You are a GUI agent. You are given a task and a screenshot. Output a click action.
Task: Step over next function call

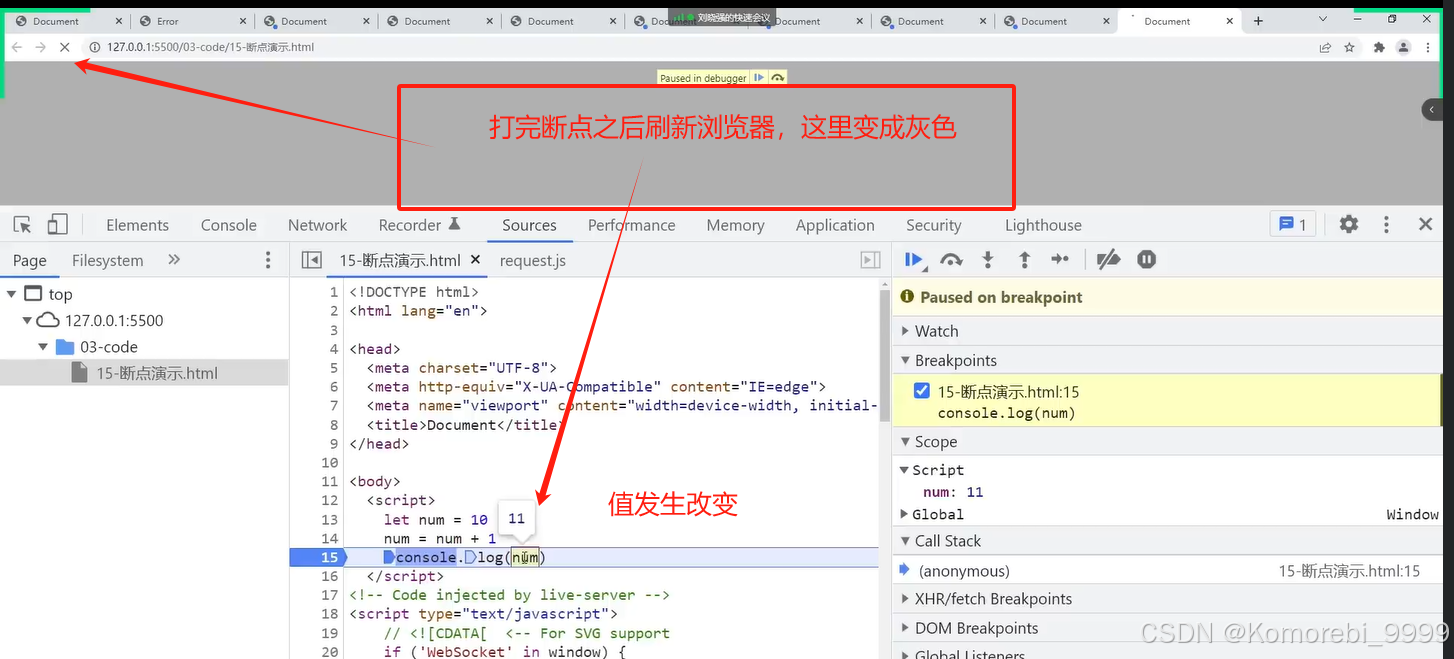point(951,259)
